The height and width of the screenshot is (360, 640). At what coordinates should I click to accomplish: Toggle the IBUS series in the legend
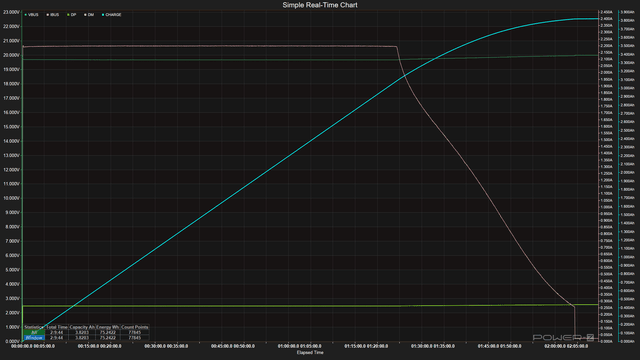pyautogui.click(x=53, y=15)
